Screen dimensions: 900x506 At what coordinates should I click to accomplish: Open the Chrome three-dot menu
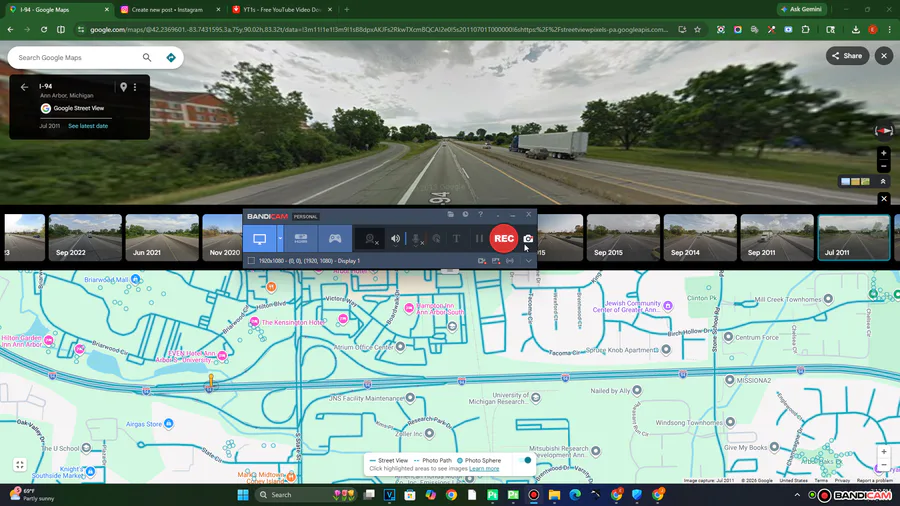[x=889, y=29]
